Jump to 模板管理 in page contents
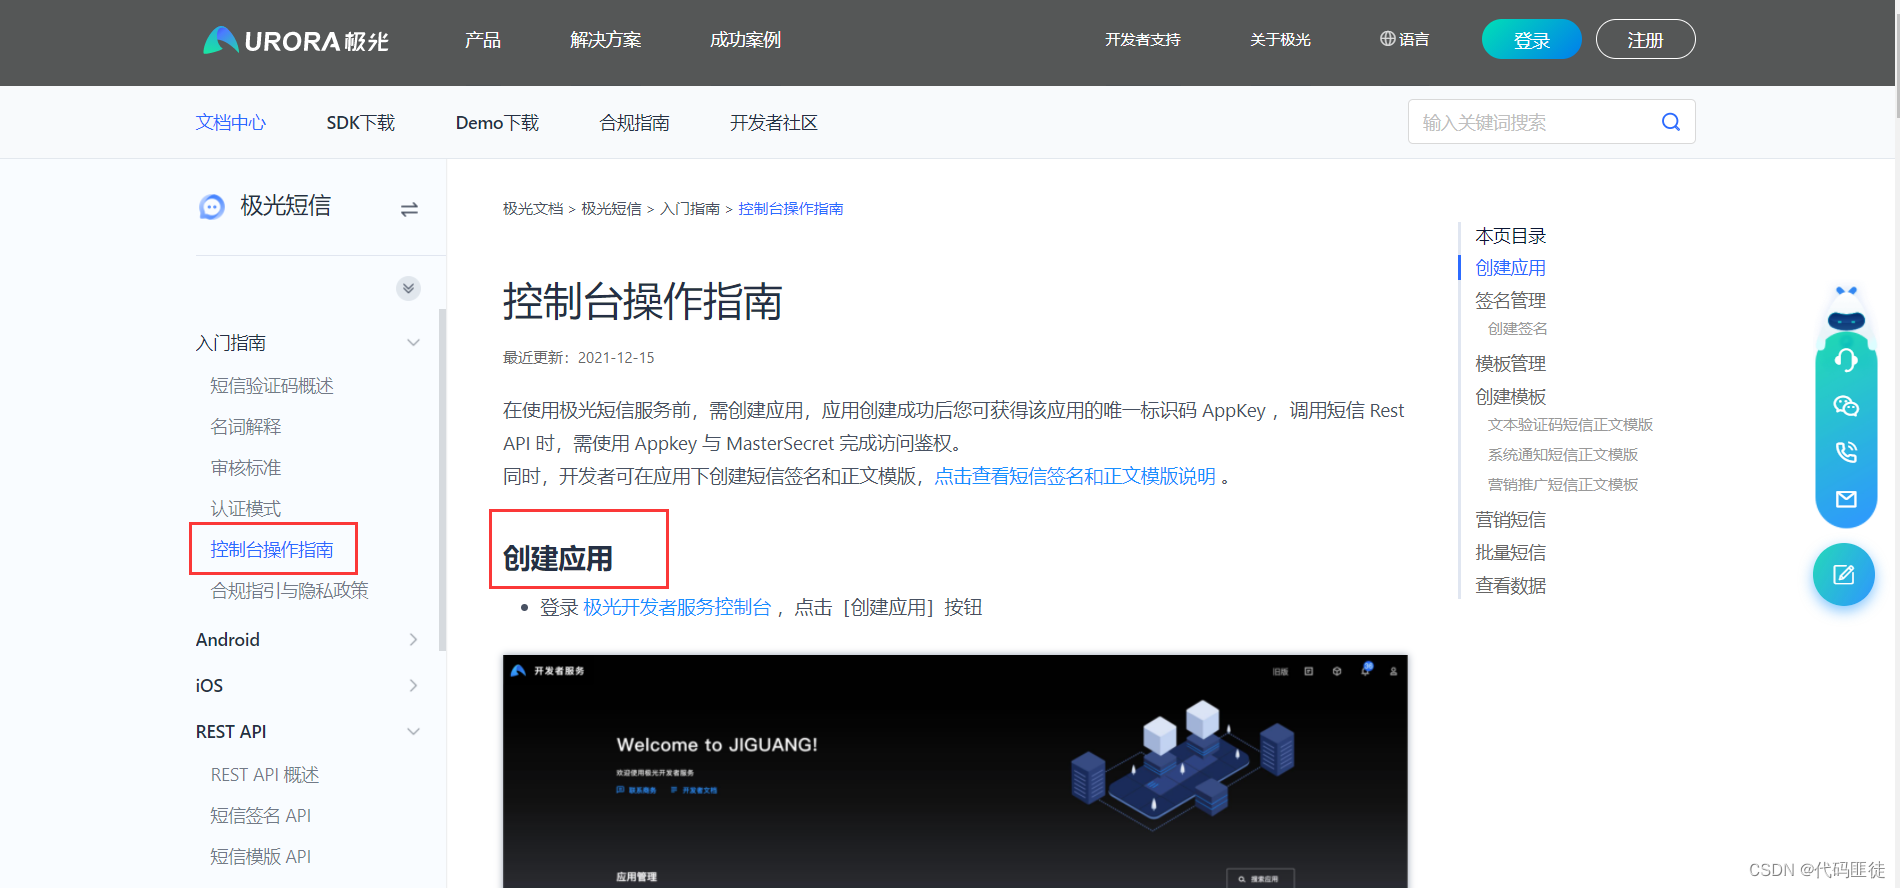1900x888 pixels. [x=1511, y=364]
